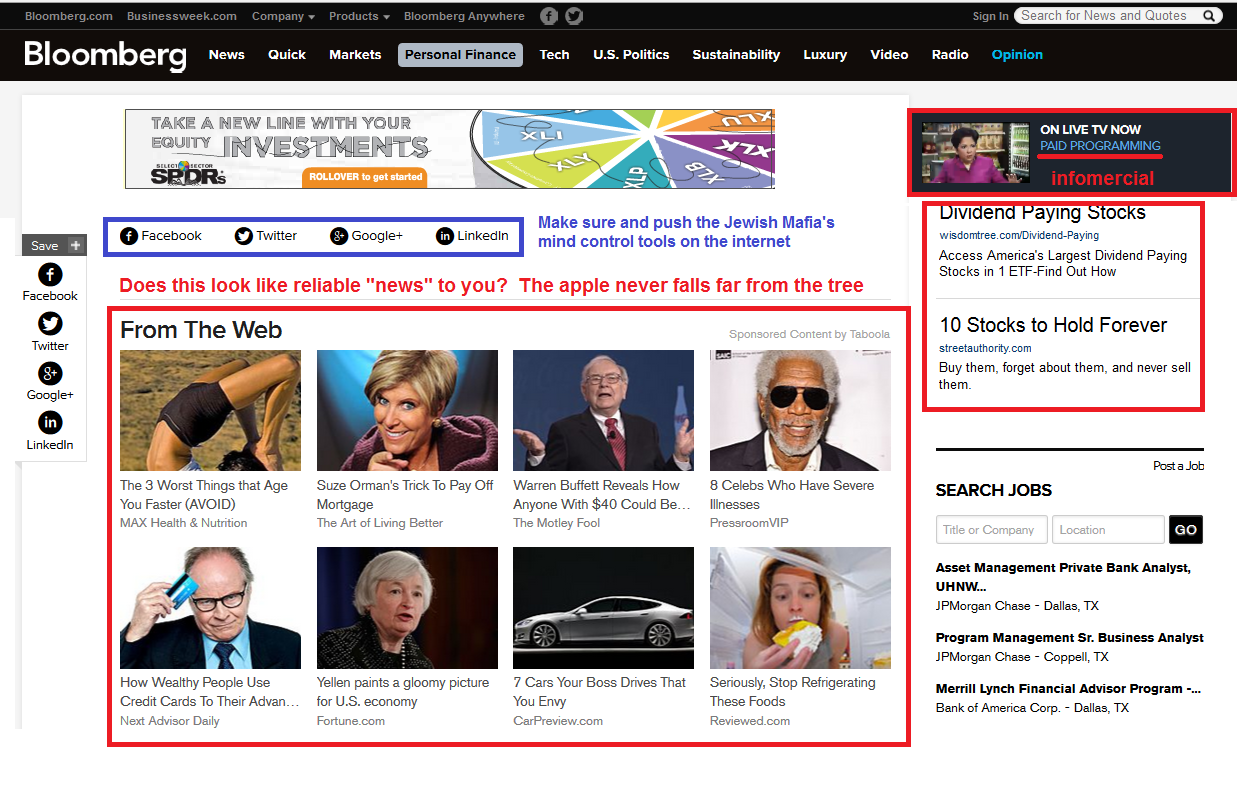Viewport: 1250px width, 786px height.
Task: Click Sign In
Action: 990,16
